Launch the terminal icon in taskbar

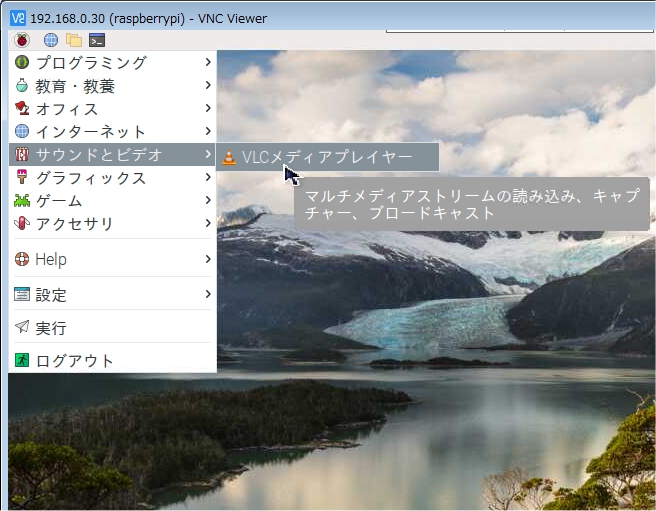click(x=97, y=40)
